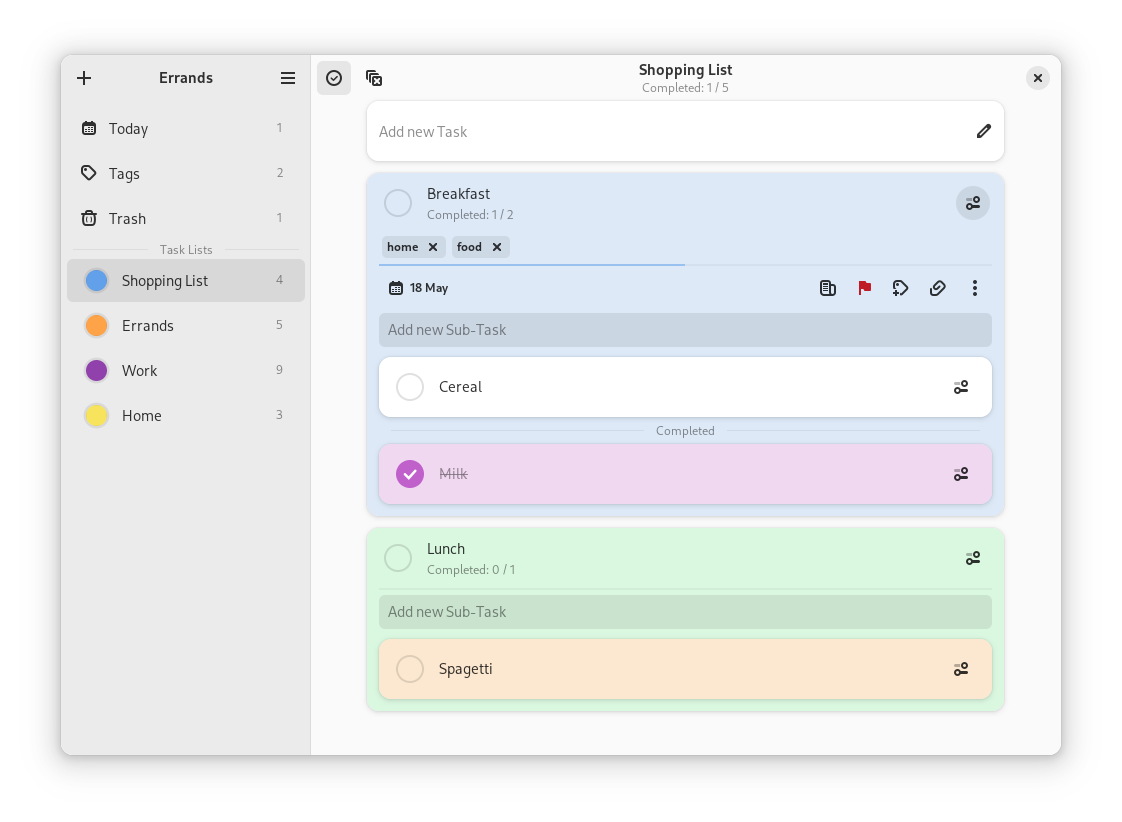Click the purple Work color circle
Screen dimensions: 1122x822
click(97, 371)
